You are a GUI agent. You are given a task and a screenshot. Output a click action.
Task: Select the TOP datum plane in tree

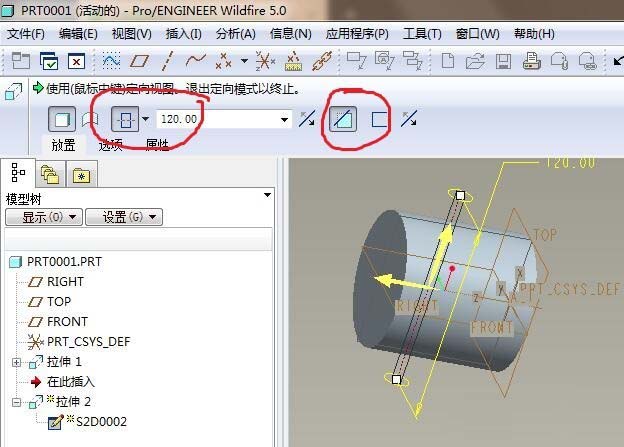[x=49, y=302]
